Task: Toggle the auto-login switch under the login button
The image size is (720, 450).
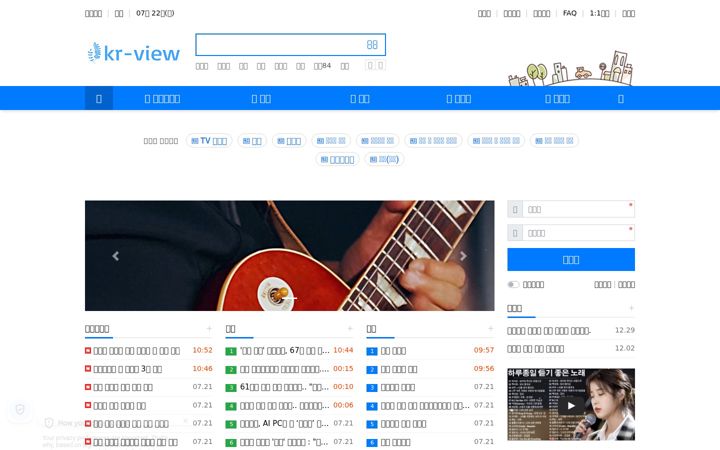Action: click(x=513, y=285)
